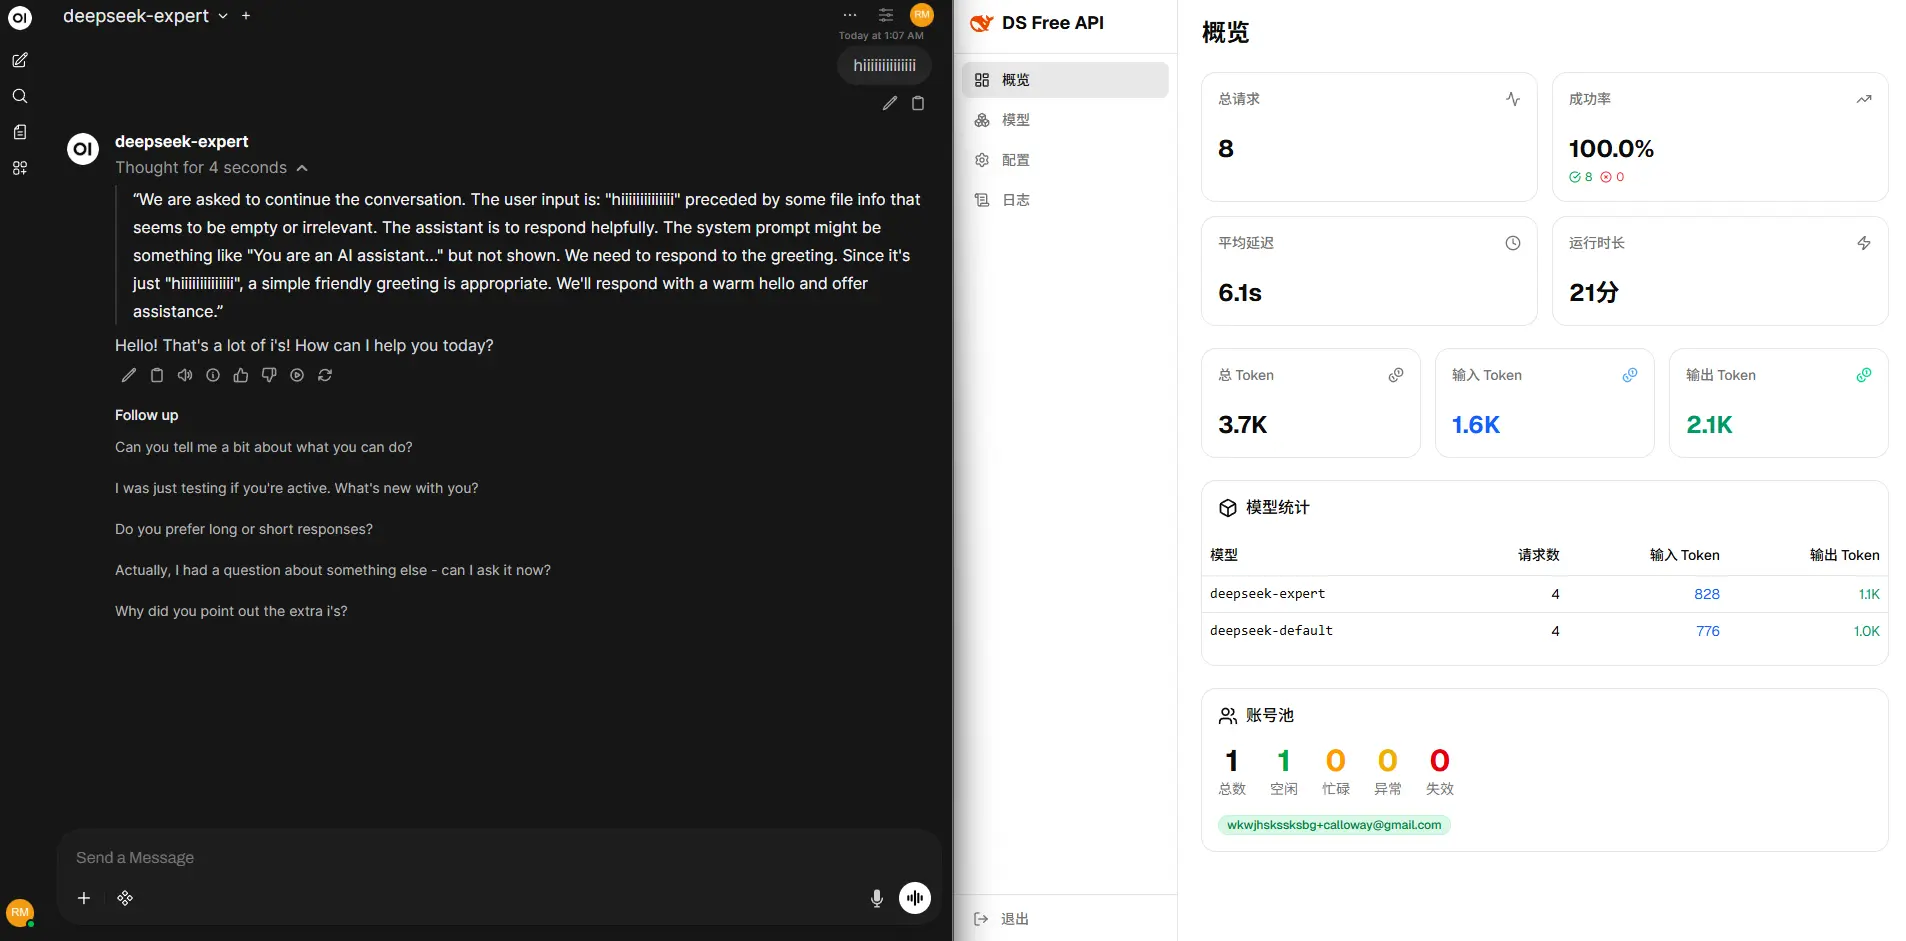Viewport: 1906px width, 941px height.
Task: Give the response a thumbs up
Action: 241,375
